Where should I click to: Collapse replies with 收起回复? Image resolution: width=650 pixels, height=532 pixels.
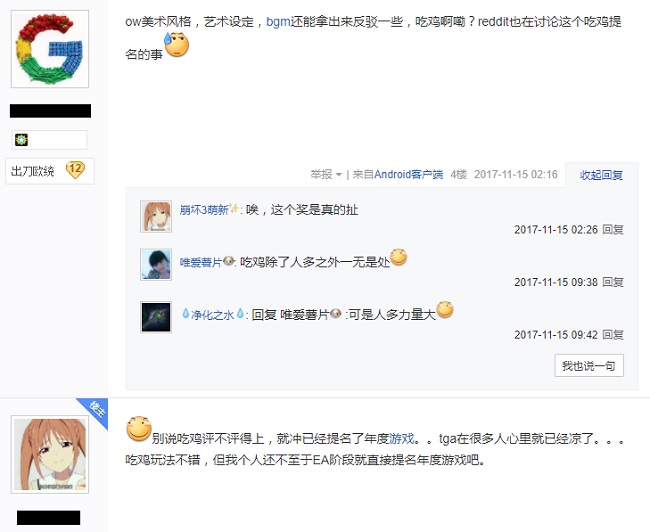(601, 175)
